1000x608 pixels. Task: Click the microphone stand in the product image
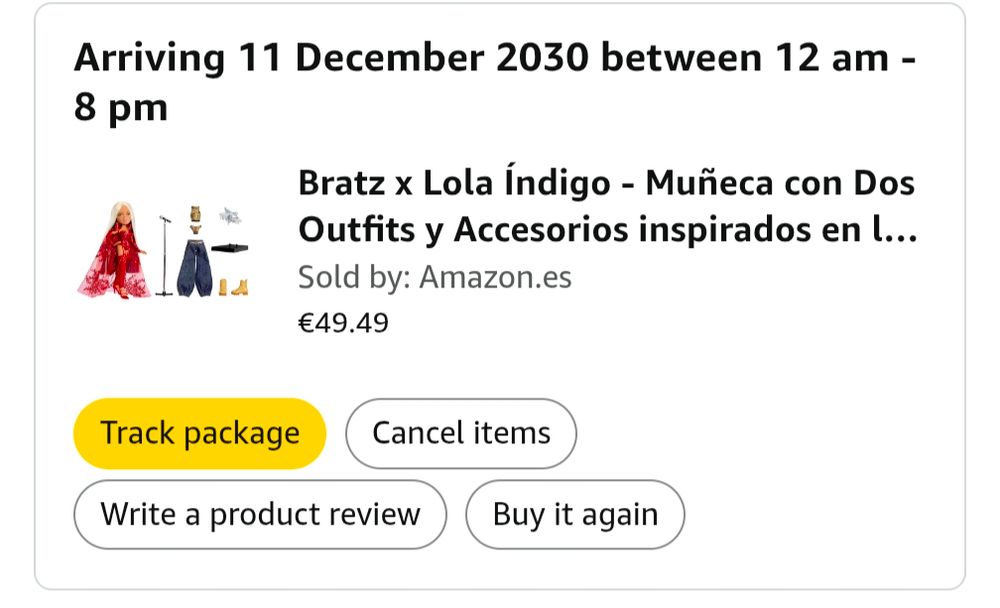click(x=165, y=255)
